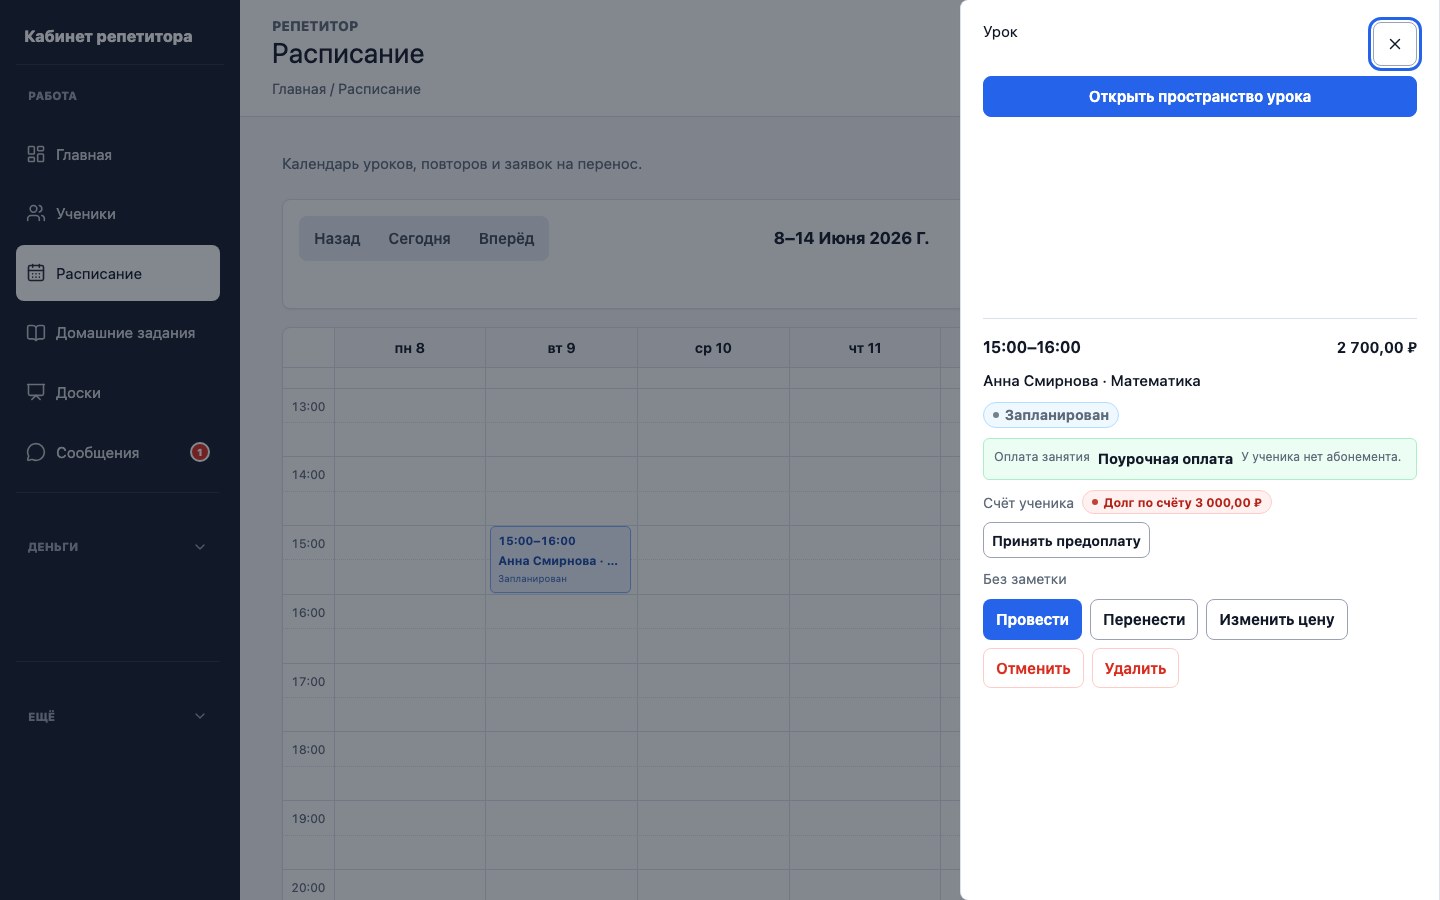Expand the ЕЩЁ sidebar section
This screenshot has height=900, width=1440.
[x=118, y=716]
